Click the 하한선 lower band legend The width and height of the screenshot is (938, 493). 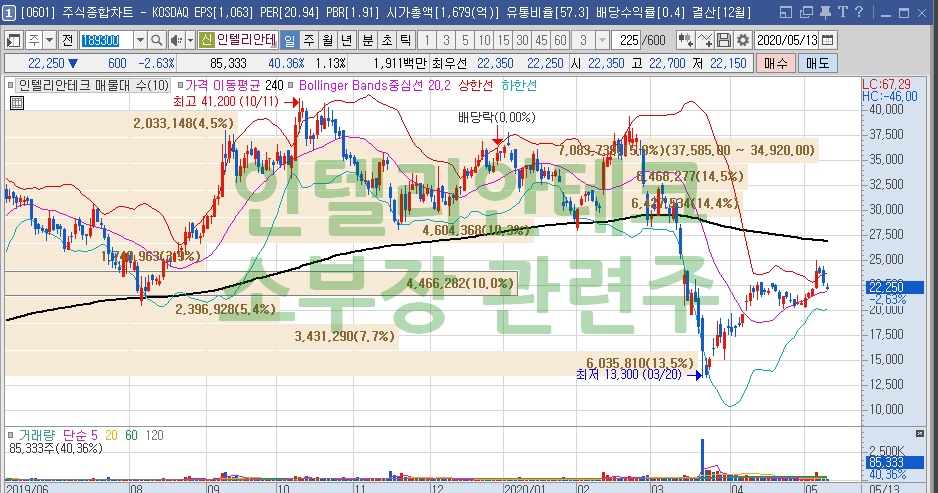click(519, 86)
